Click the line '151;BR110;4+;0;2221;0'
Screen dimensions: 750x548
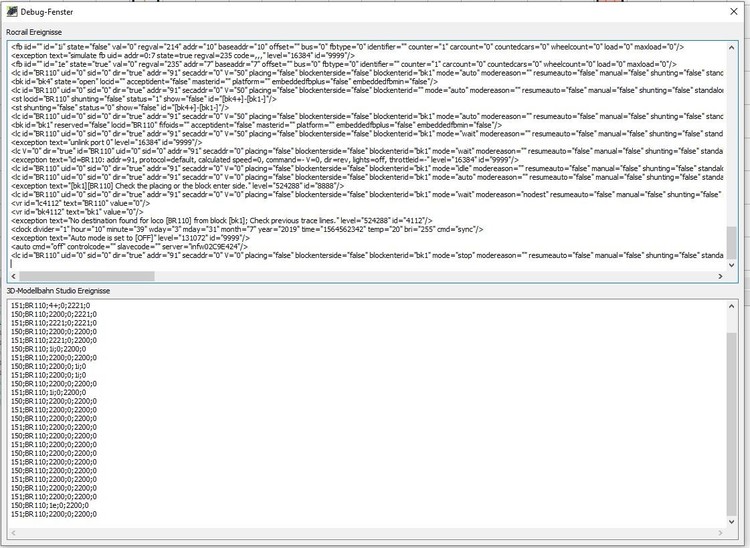point(50,306)
